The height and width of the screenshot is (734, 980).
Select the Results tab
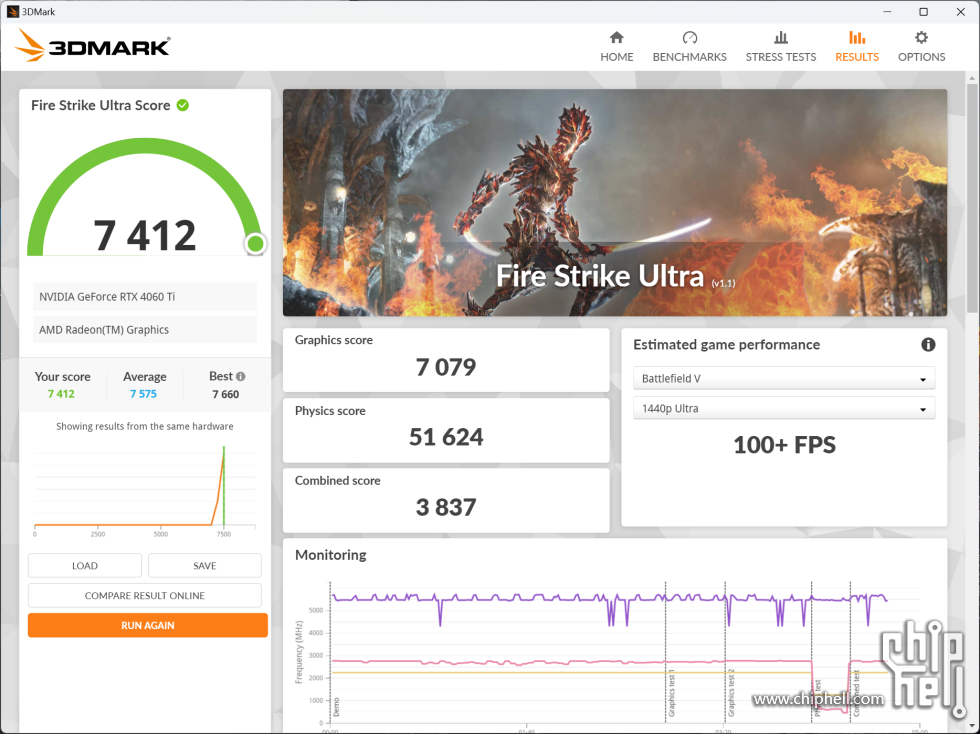[x=857, y=47]
